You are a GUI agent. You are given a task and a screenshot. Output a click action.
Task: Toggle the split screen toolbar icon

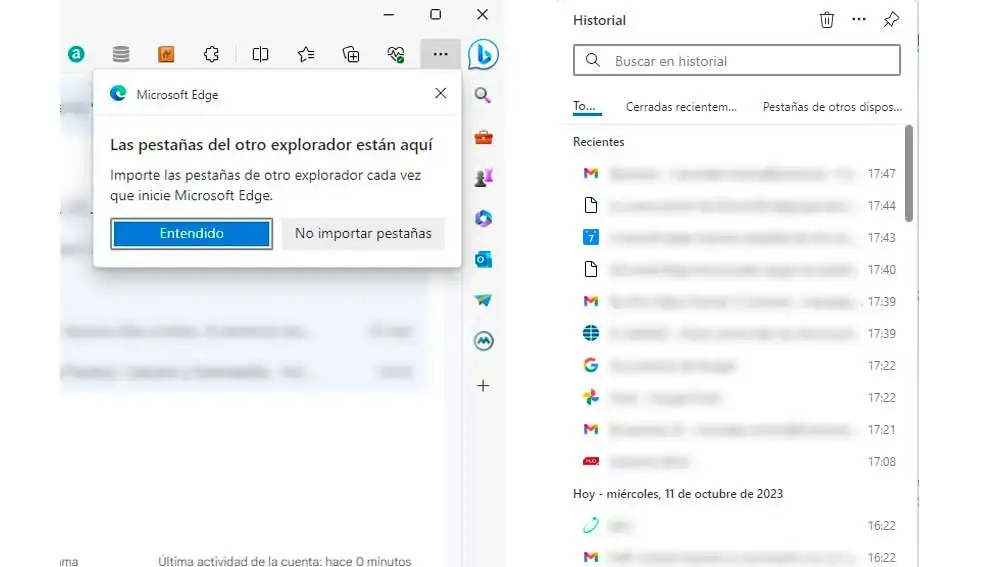[260, 54]
